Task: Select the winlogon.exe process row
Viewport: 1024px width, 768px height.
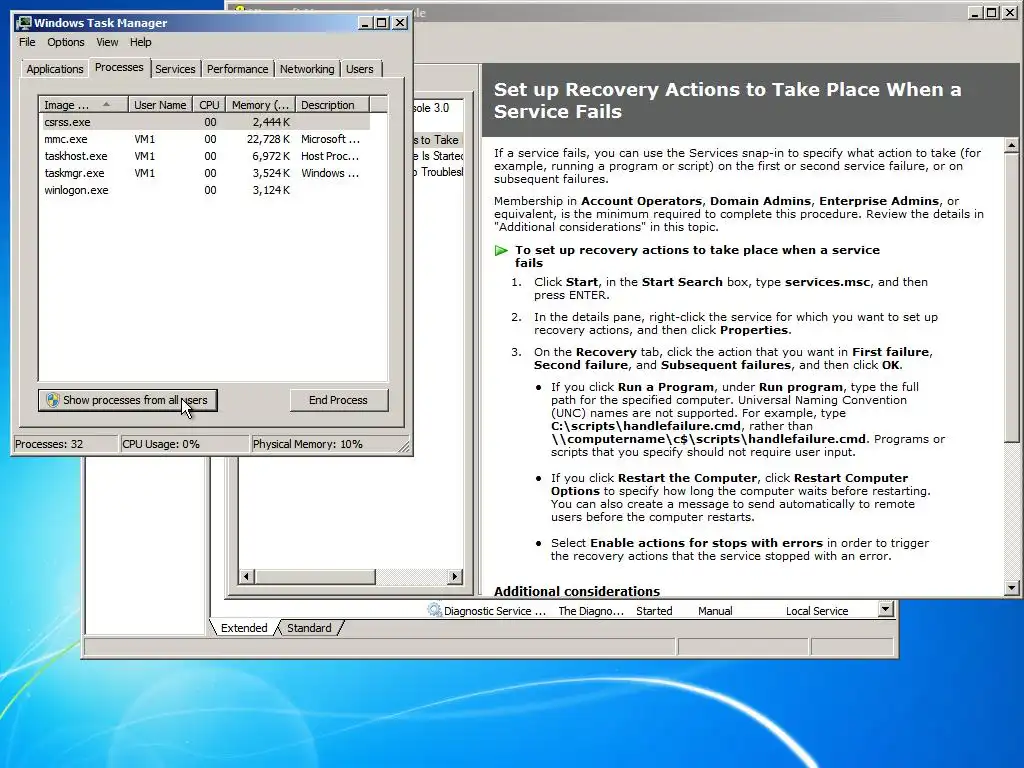Action: [x=204, y=190]
